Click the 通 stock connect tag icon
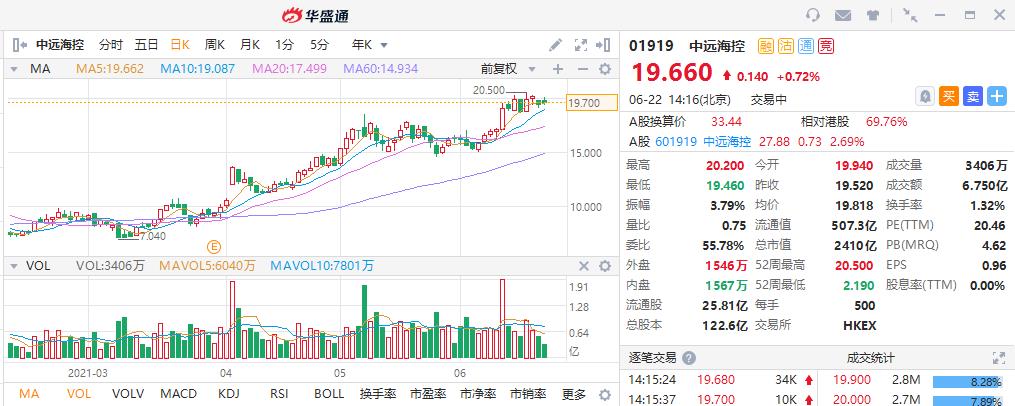Screen dimensions: 1015x406 806,45
